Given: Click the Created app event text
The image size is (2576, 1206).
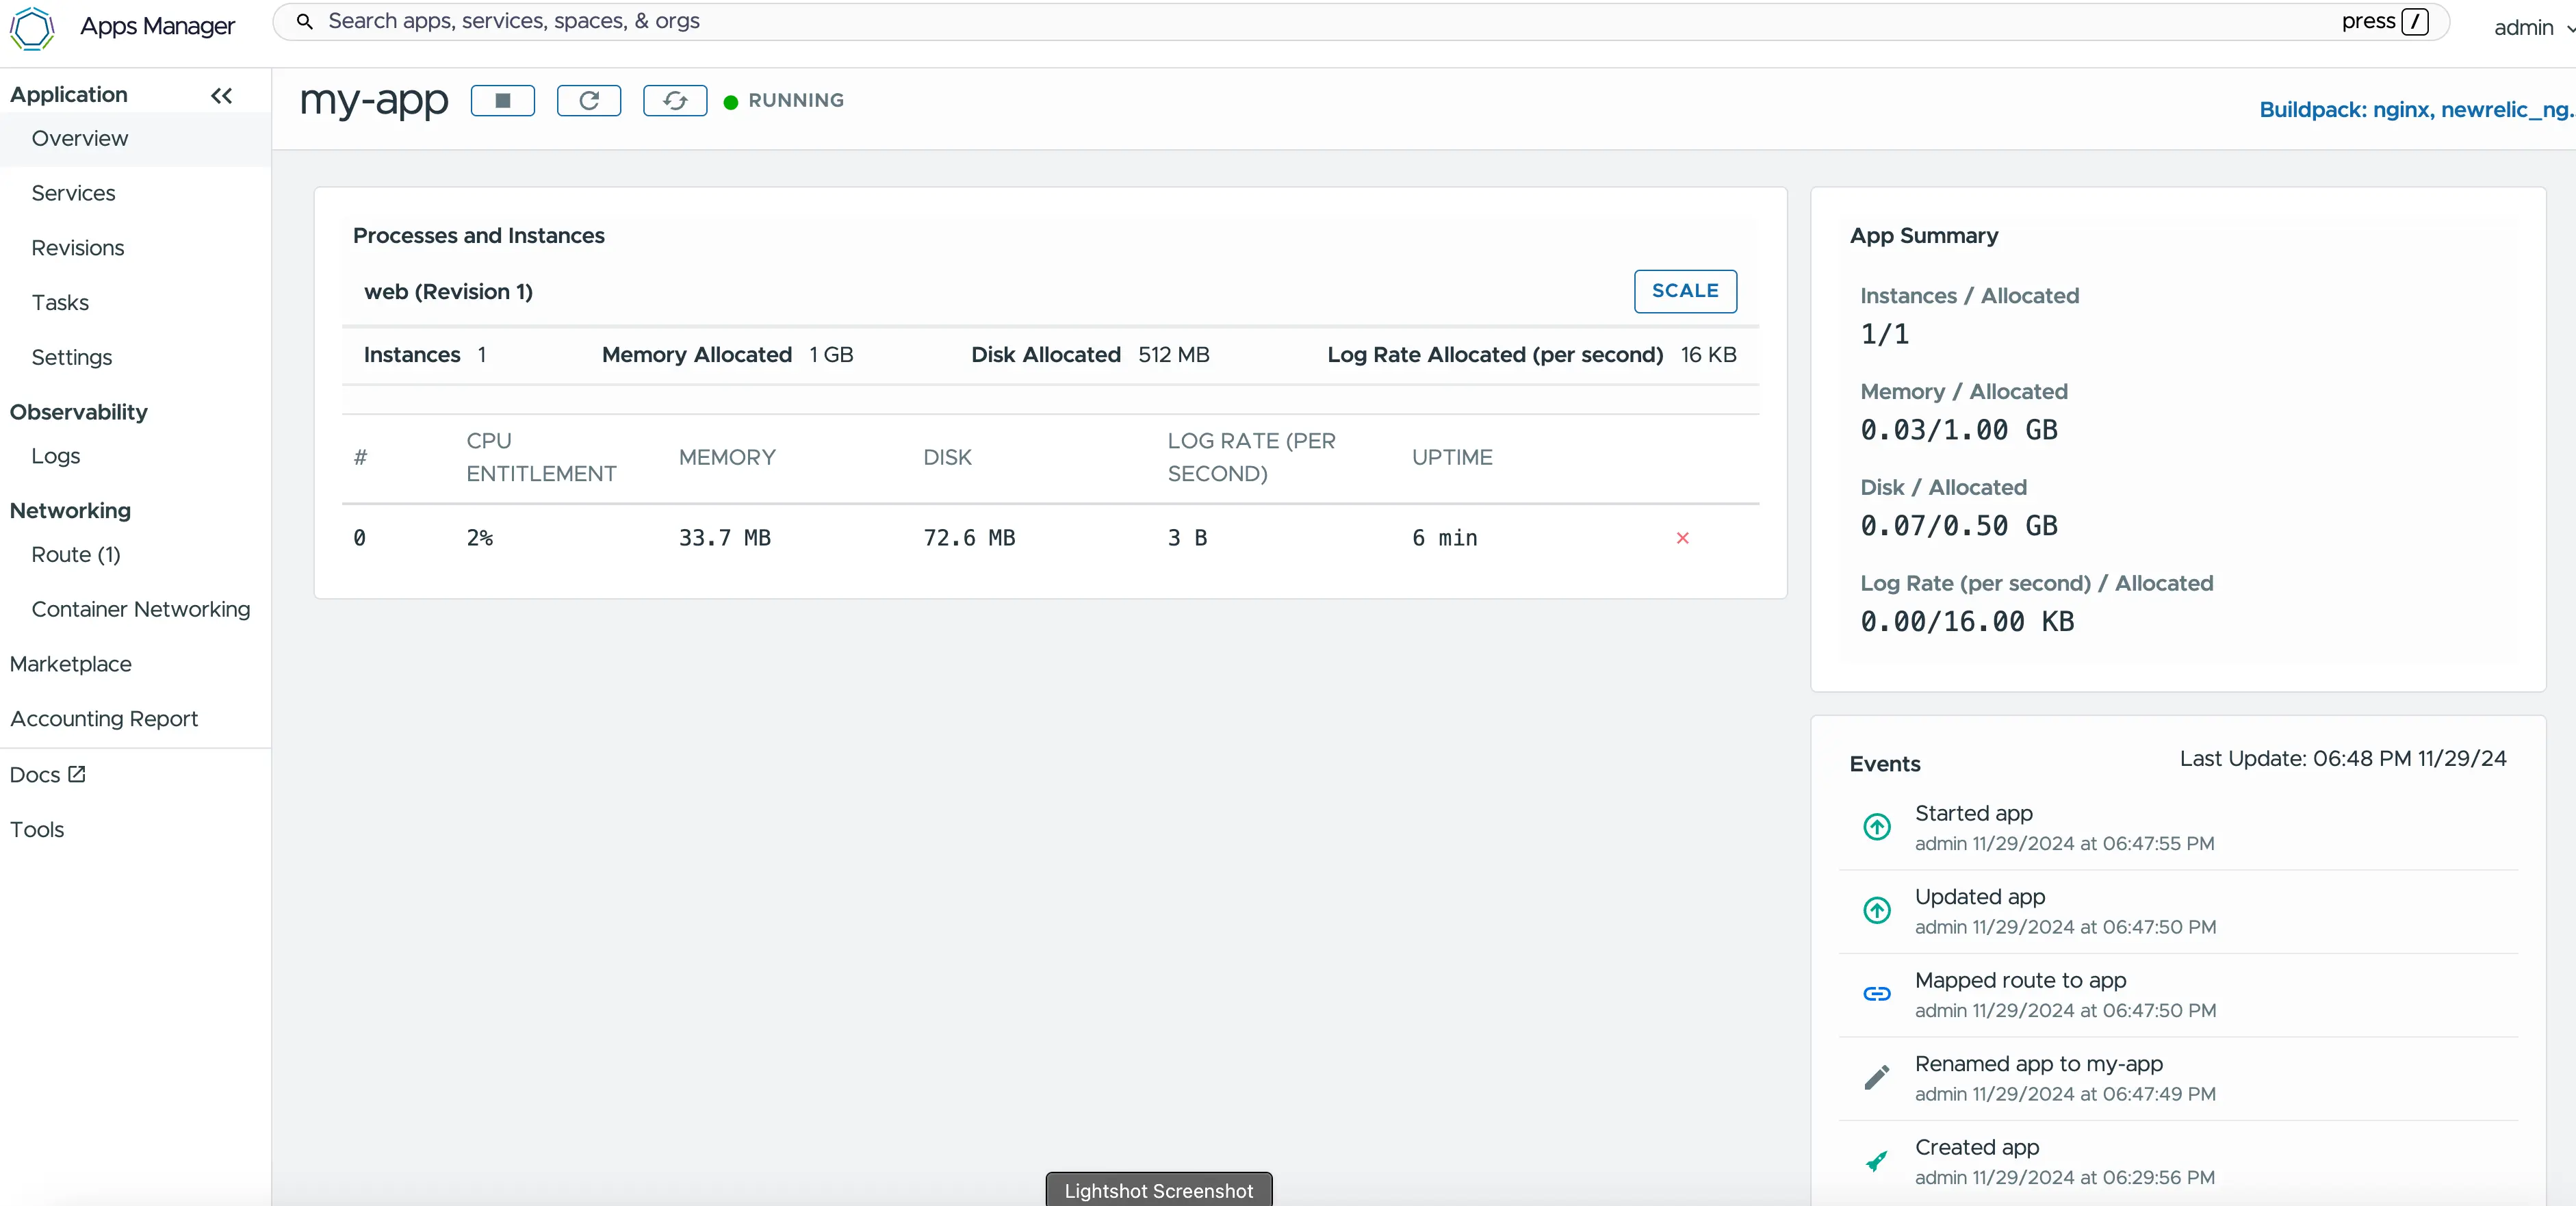Looking at the screenshot, I should [x=1976, y=1147].
